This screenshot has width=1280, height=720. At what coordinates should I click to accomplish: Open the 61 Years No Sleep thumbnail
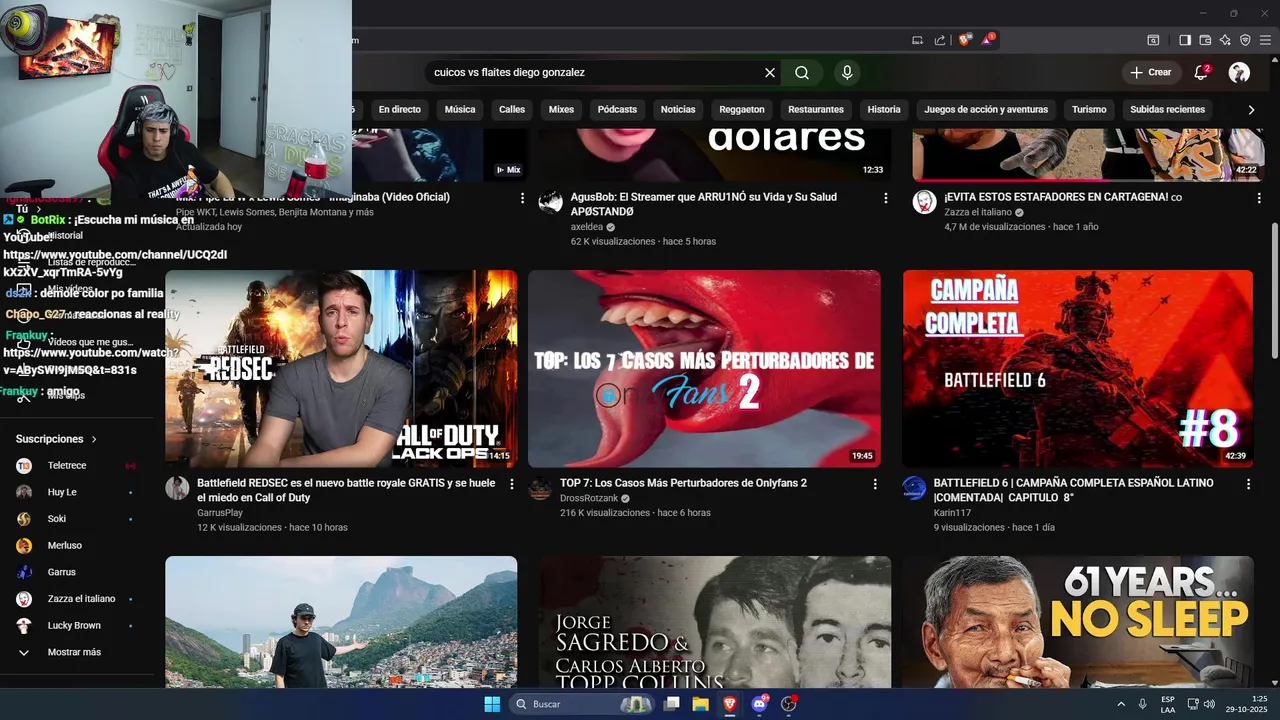coord(1077,622)
